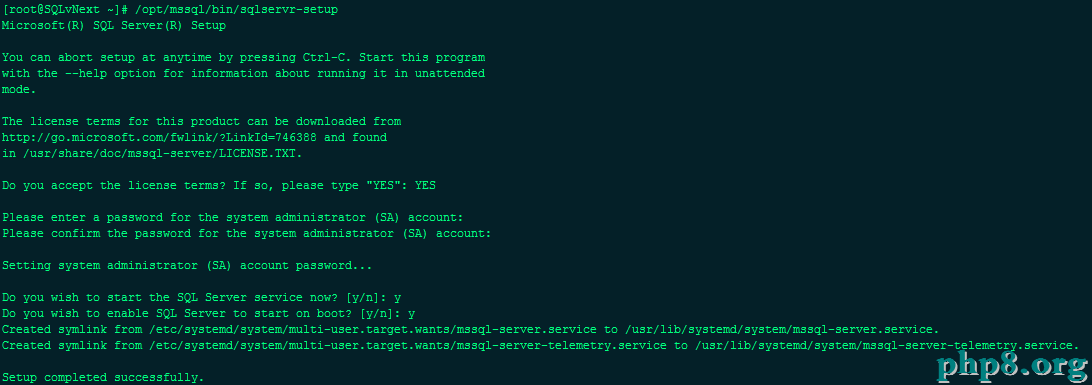
Task: Click the Setup completed successfully message
Action: click(103, 377)
